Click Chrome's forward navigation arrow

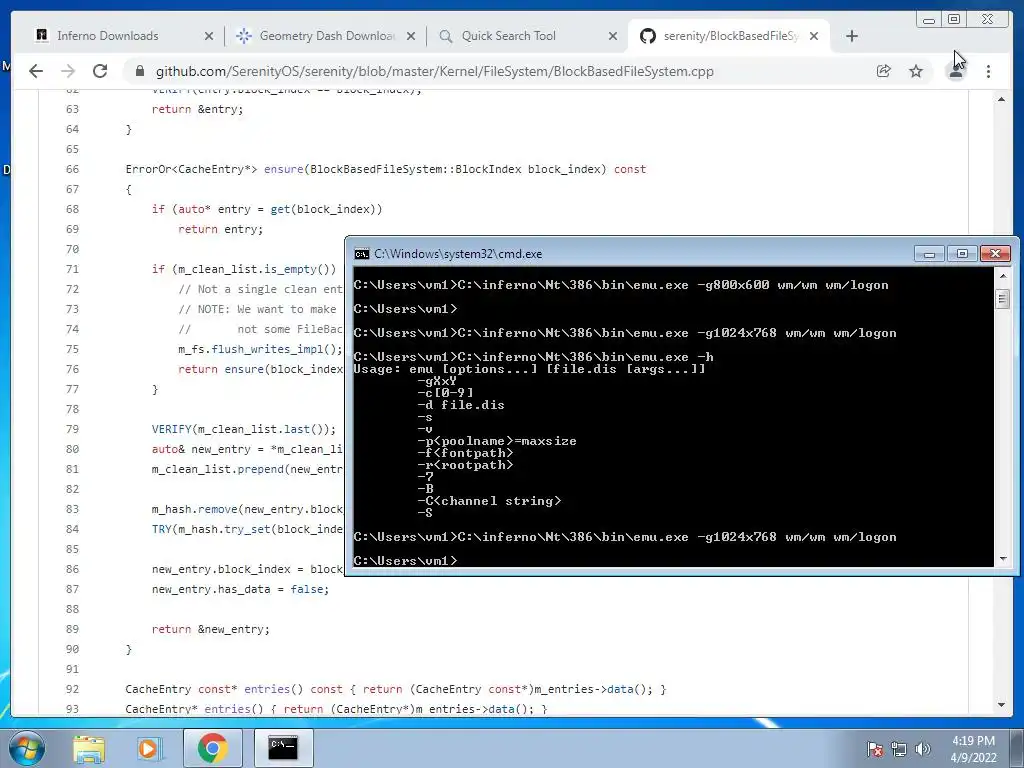coord(68,71)
